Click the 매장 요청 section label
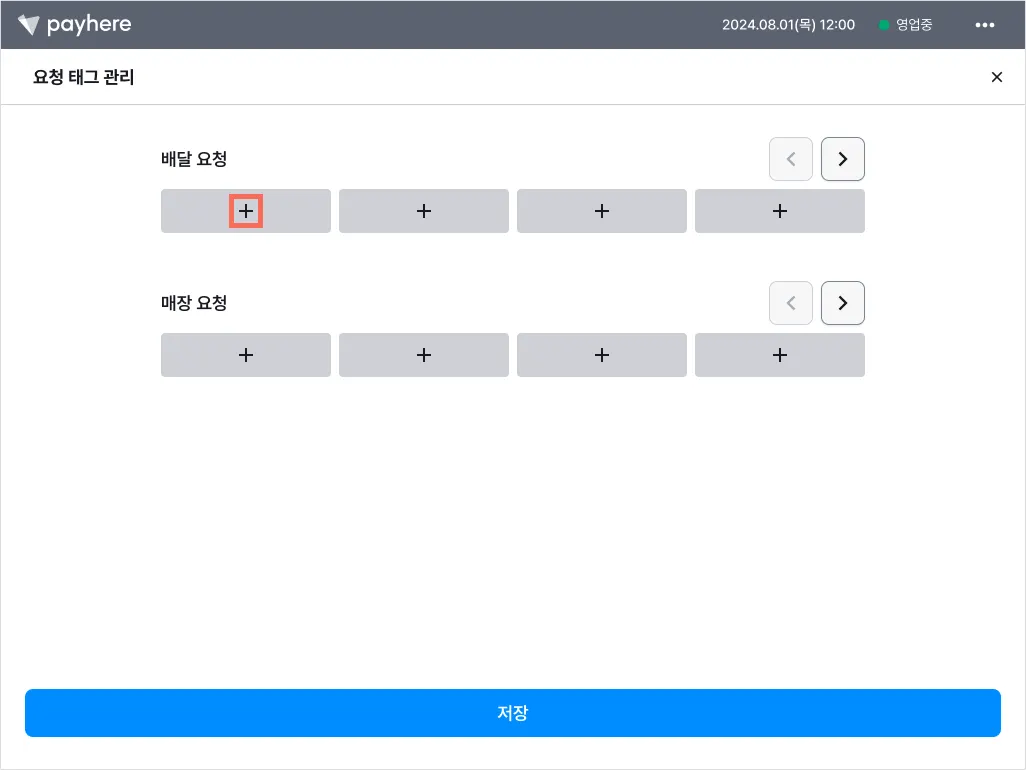This screenshot has width=1026, height=770. pyautogui.click(x=194, y=303)
